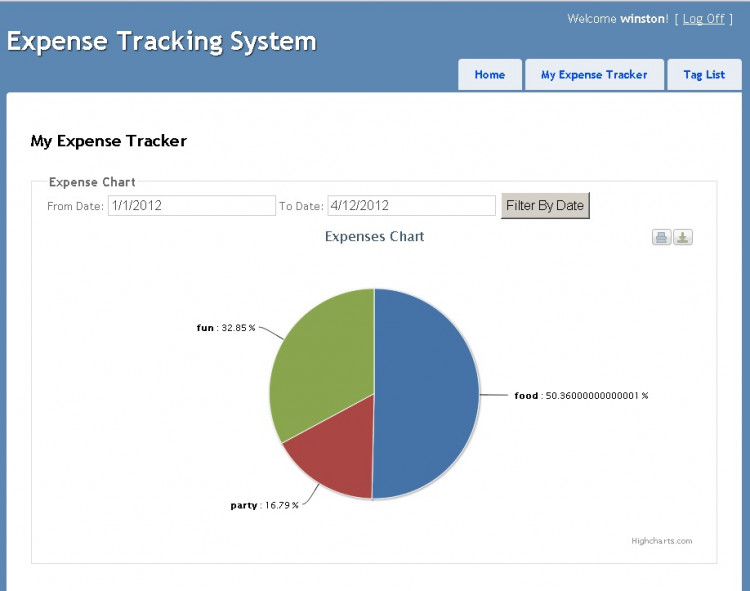Focus the From Date input field
The width and height of the screenshot is (750, 591).
click(x=191, y=205)
